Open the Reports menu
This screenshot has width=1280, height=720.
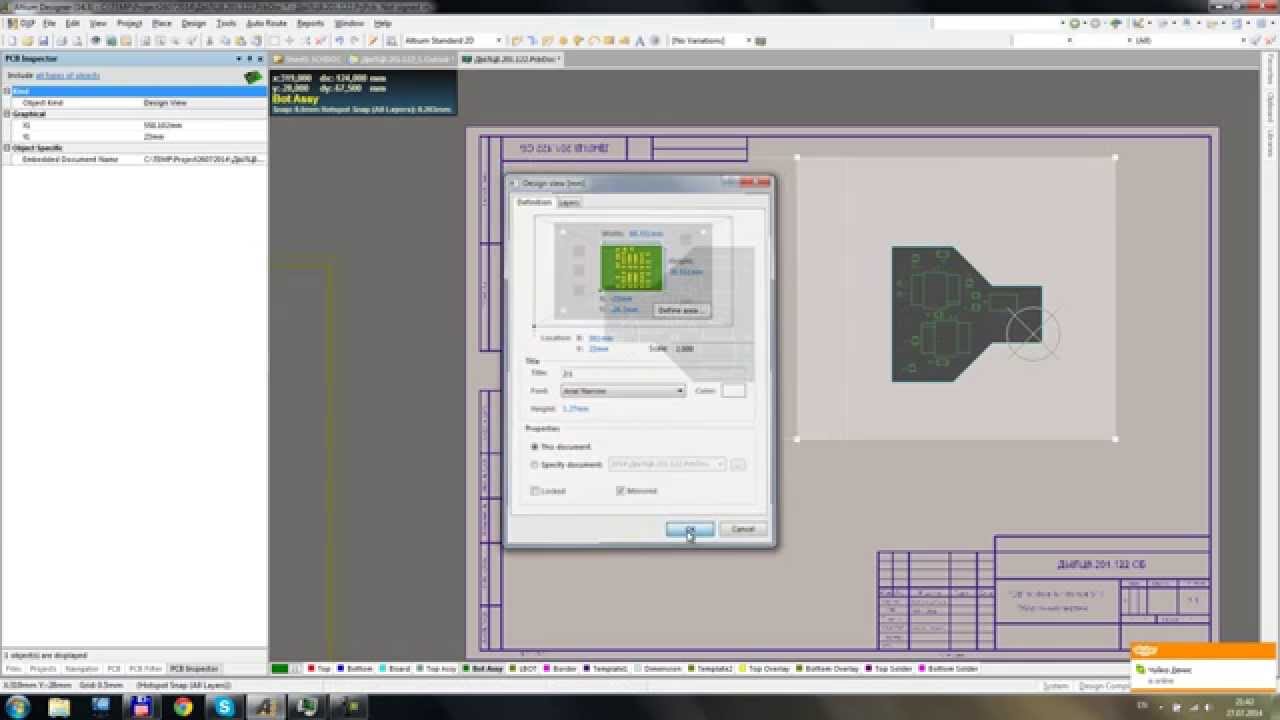pos(310,23)
